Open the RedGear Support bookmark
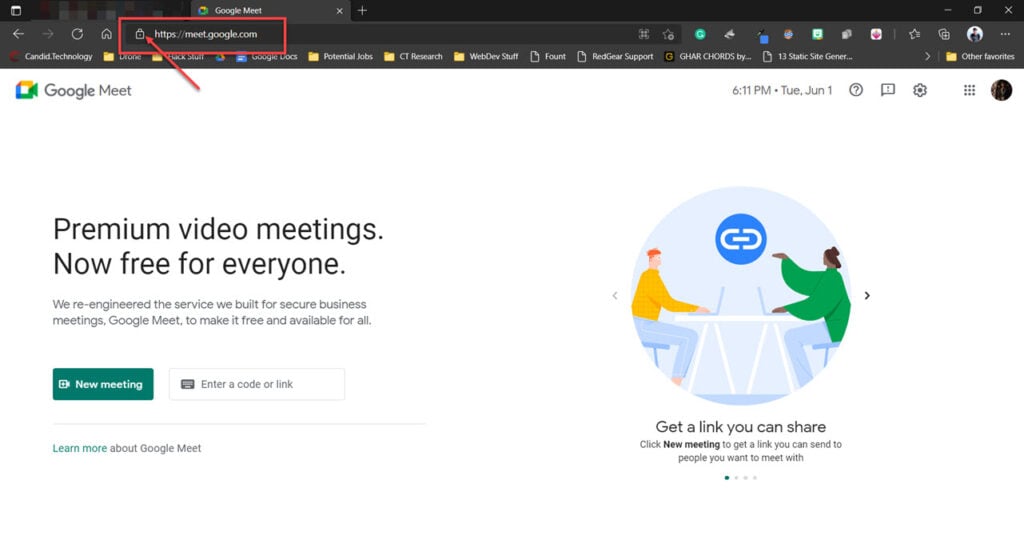The image size is (1024, 556). (x=615, y=56)
